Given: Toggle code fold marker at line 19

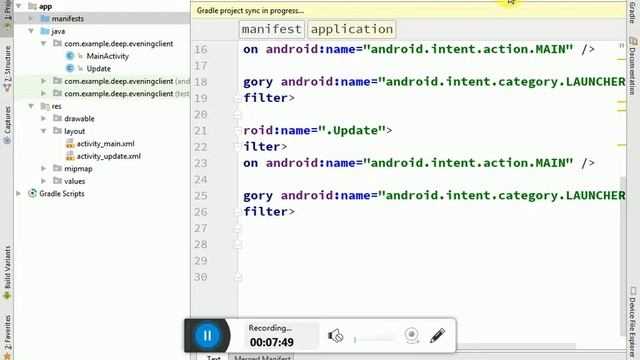Looking at the screenshot, I should (x=238, y=98).
